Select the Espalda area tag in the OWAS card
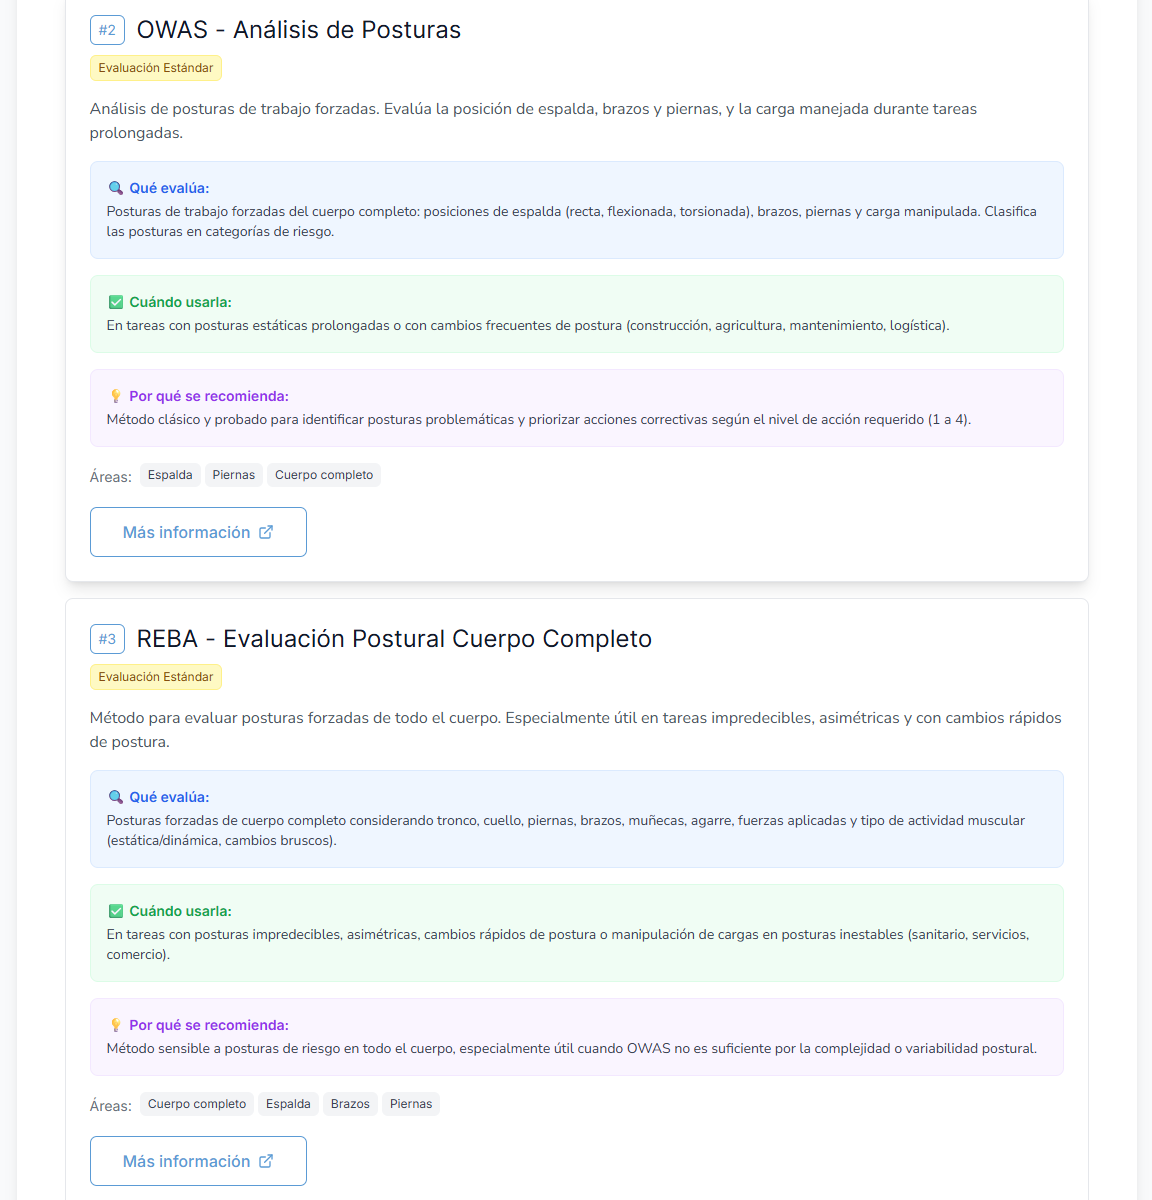1152x1200 pixels. click(x=170, y=475)
